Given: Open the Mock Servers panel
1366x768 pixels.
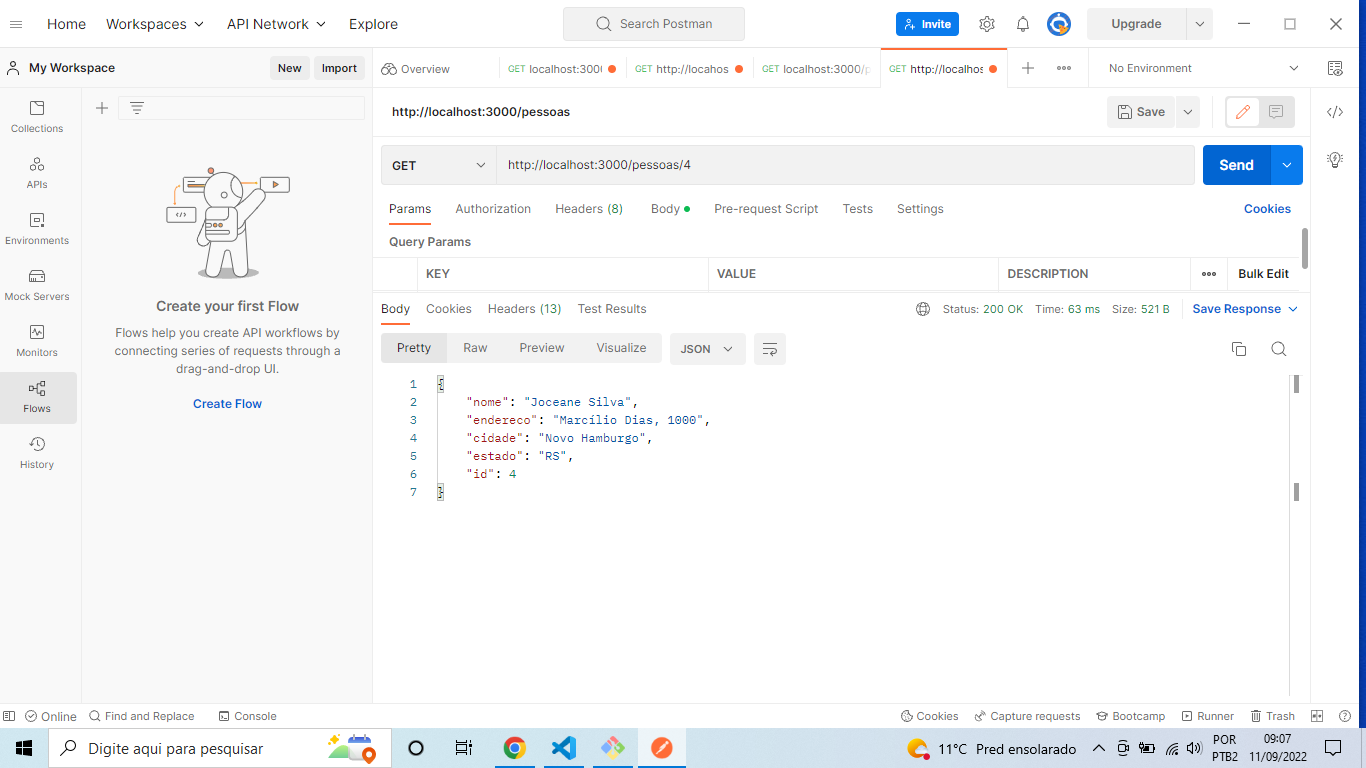Looking at the screenshot, I should 37,285.
